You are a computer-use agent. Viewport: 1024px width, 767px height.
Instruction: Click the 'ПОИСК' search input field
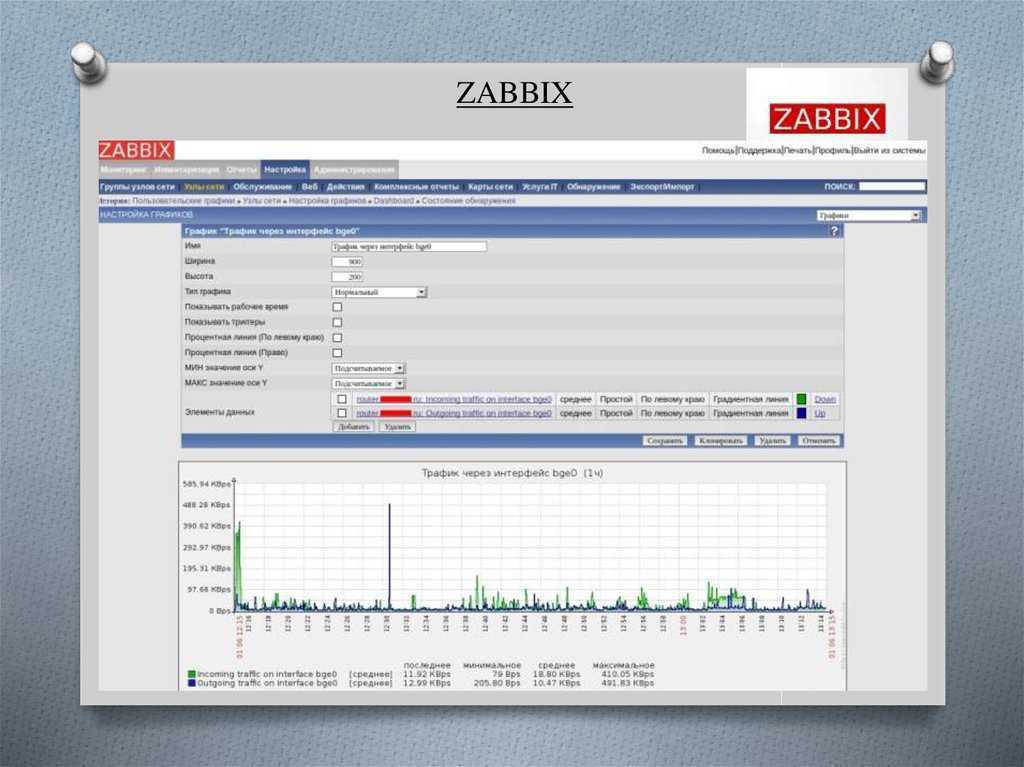click(x=891, y=187)
